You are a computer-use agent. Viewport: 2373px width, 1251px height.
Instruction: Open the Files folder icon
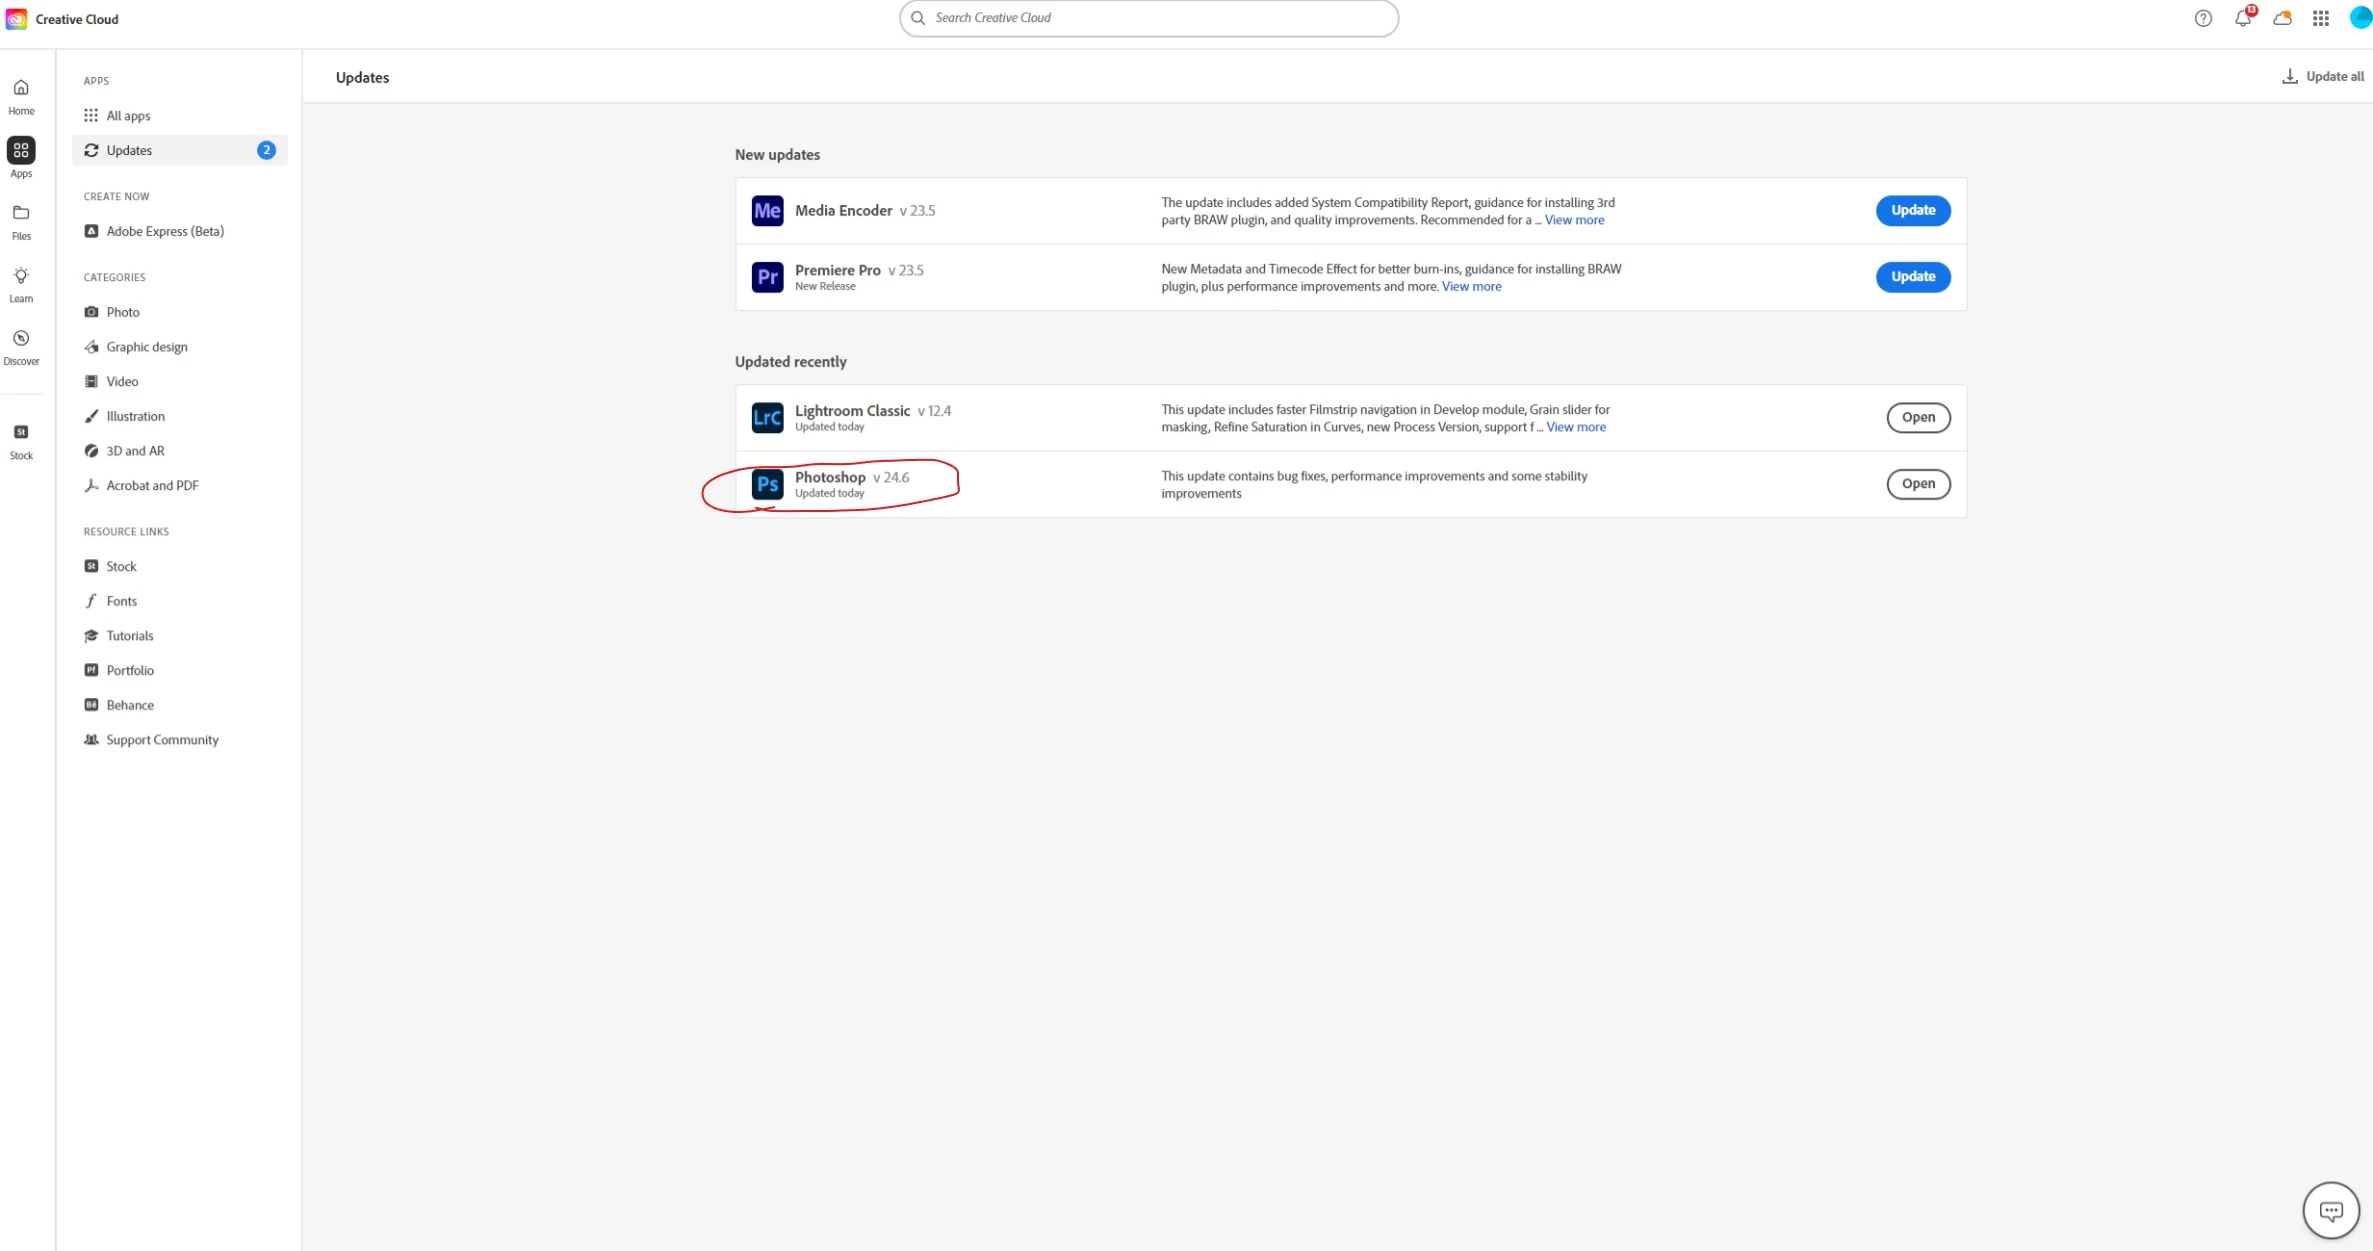click(x=21, y=221)
